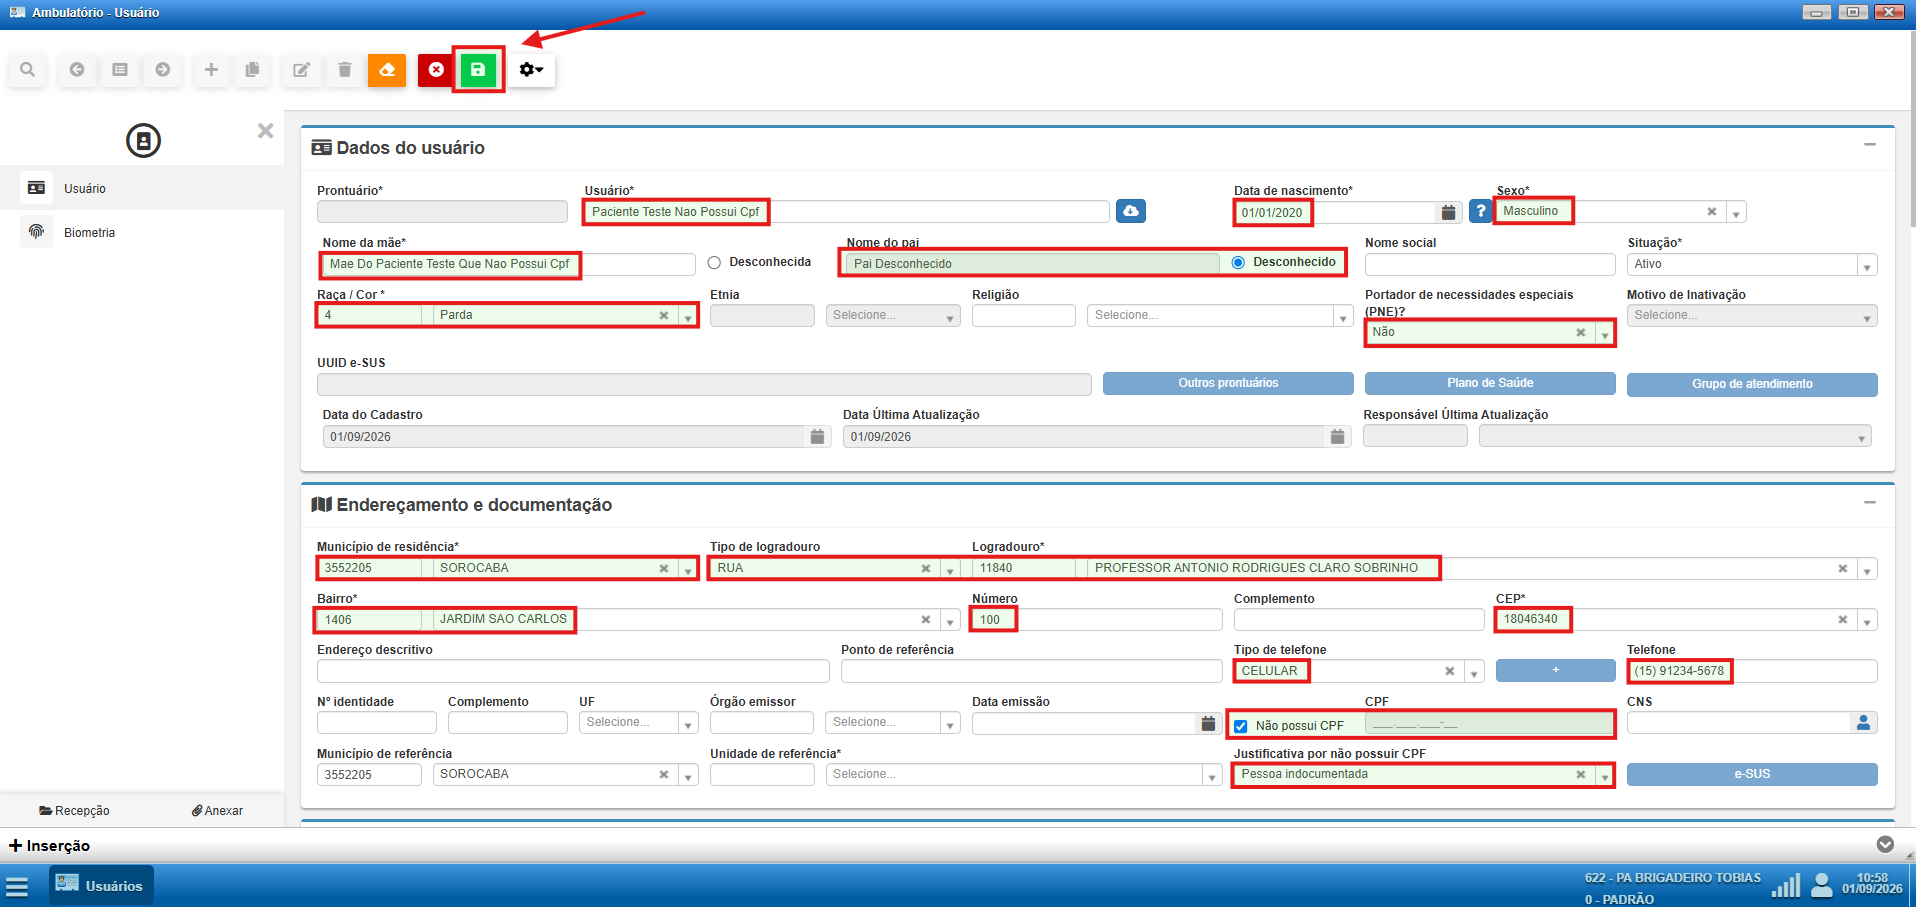Save the record with green disk icon
1916x907 pixels.
tap(478, 70)
